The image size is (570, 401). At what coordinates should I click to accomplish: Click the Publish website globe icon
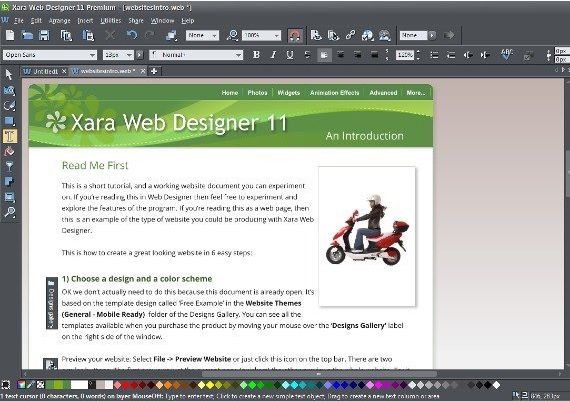[368, 35]
